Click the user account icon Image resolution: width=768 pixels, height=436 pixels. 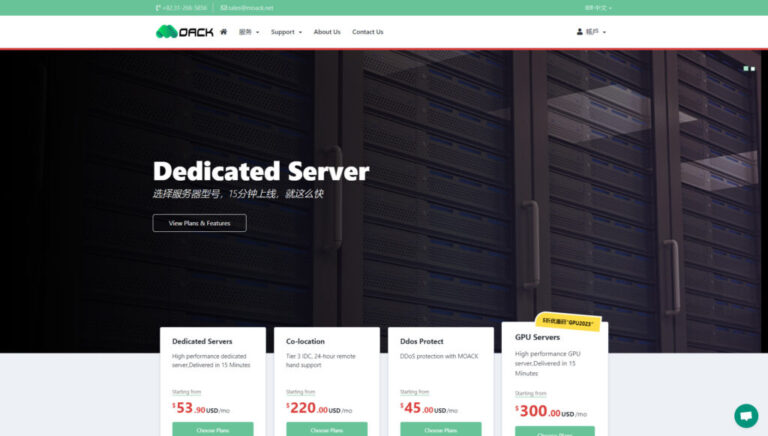(x=580, y=32)
